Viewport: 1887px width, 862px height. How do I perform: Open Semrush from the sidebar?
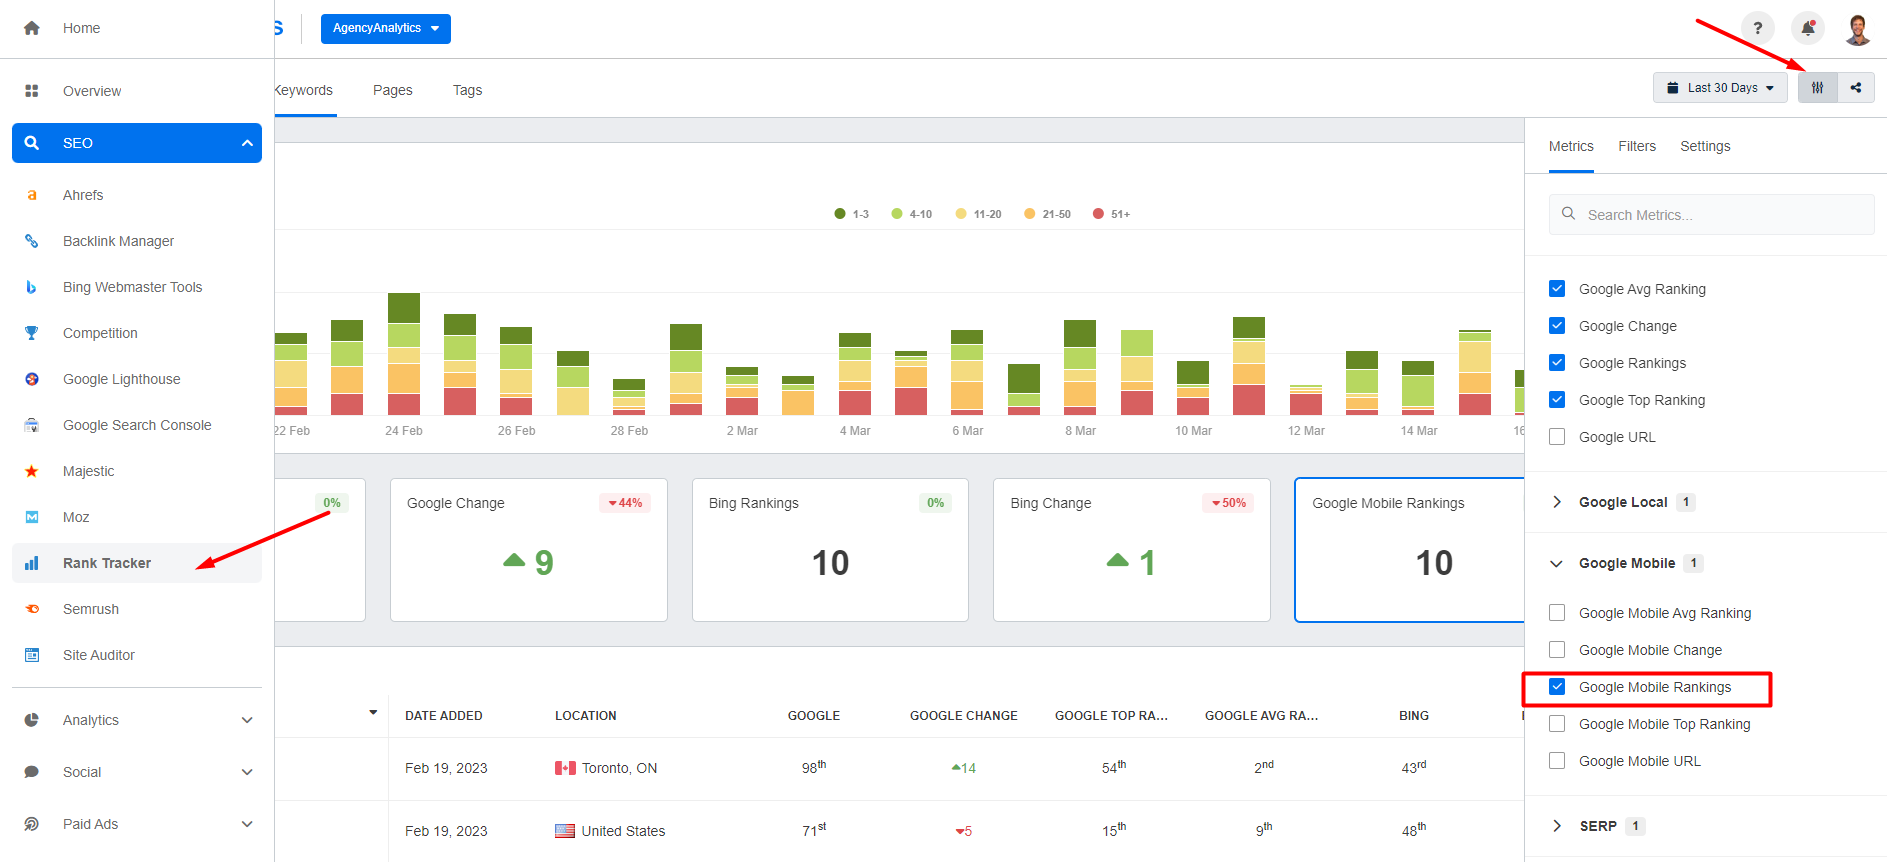[x=90, y=609]
